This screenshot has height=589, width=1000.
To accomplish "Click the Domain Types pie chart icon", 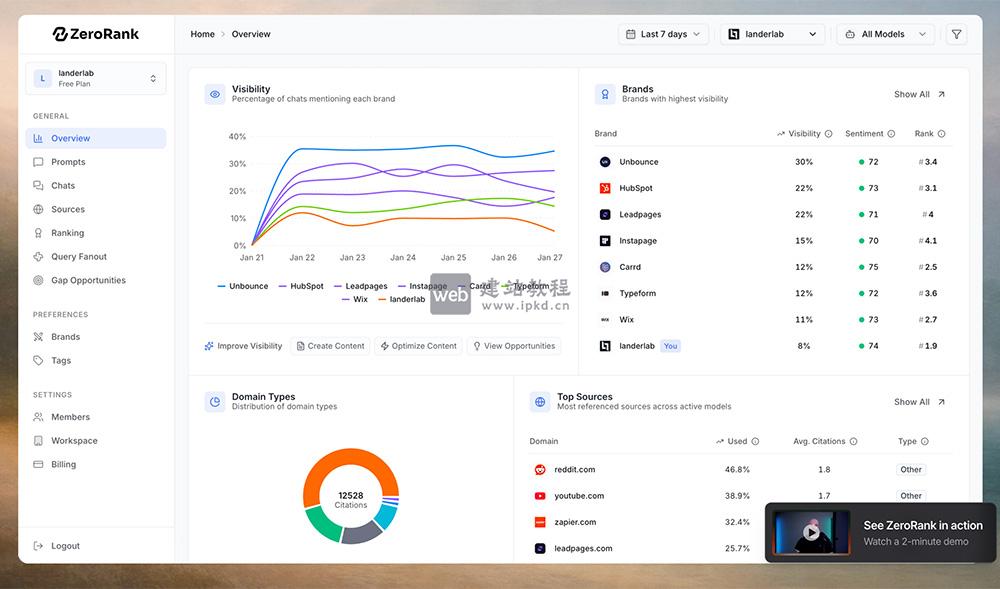I will click(x=214, y=402).
